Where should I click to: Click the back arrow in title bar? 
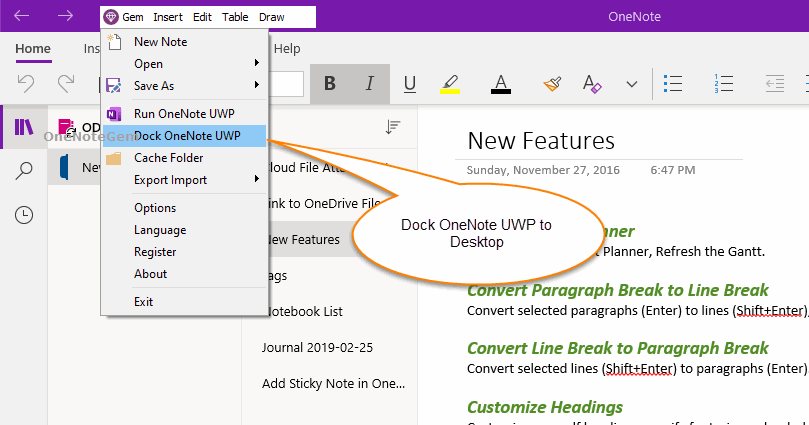pyautogui.click(x=22, y=16)
